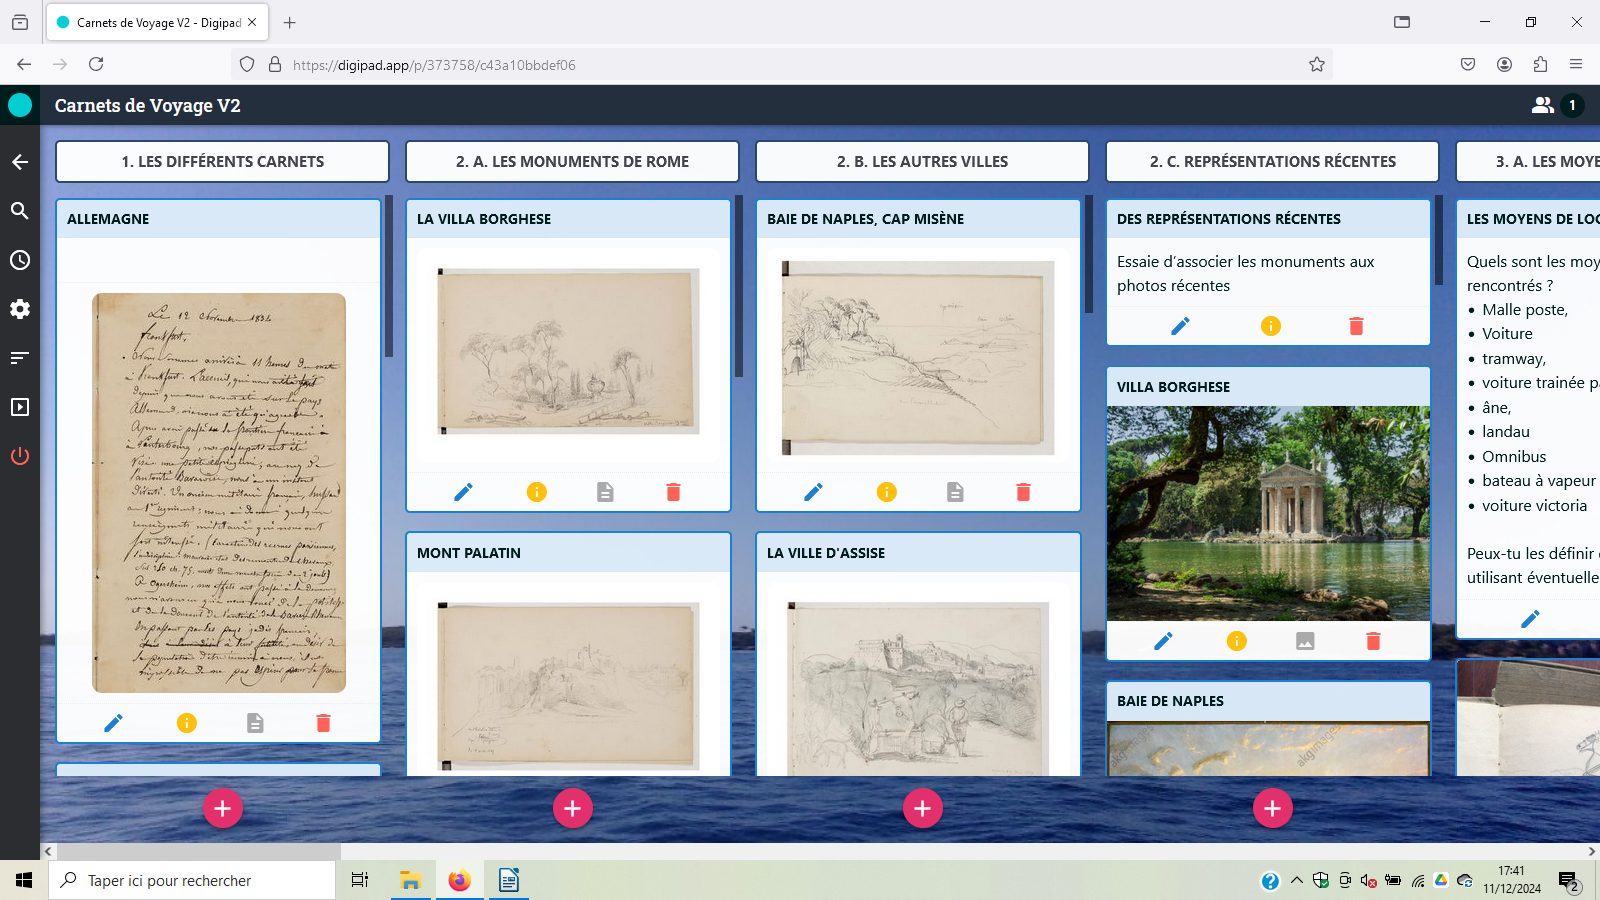The image size is (1600, 900).
Task: Click the Baie de Naples card title
Action: (1170, 701)
